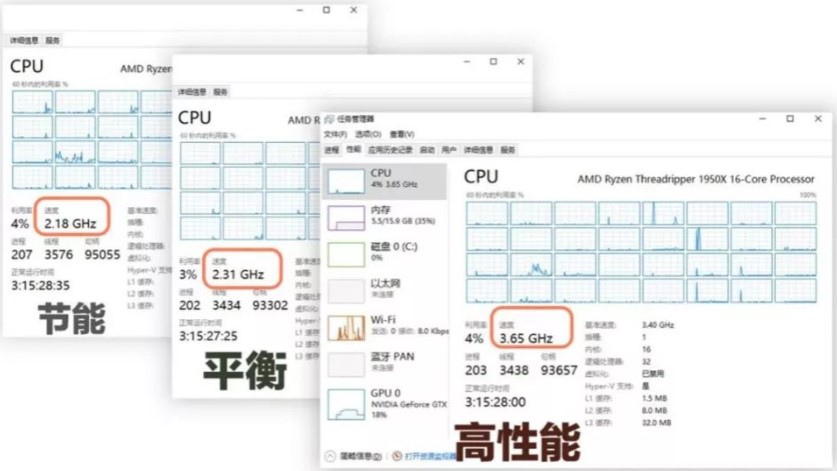The width and height of the screenshot is (837, 471).
Task: Collapse view with 简略信息(D) button
Action: tap(354, 456)
